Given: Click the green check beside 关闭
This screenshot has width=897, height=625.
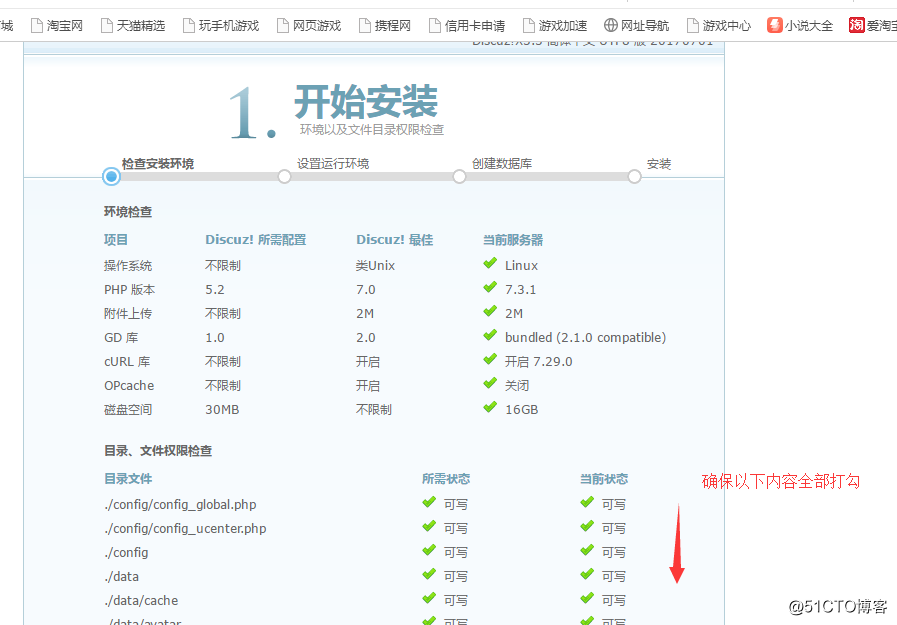Looking at the screenshot, I should 490,383.
